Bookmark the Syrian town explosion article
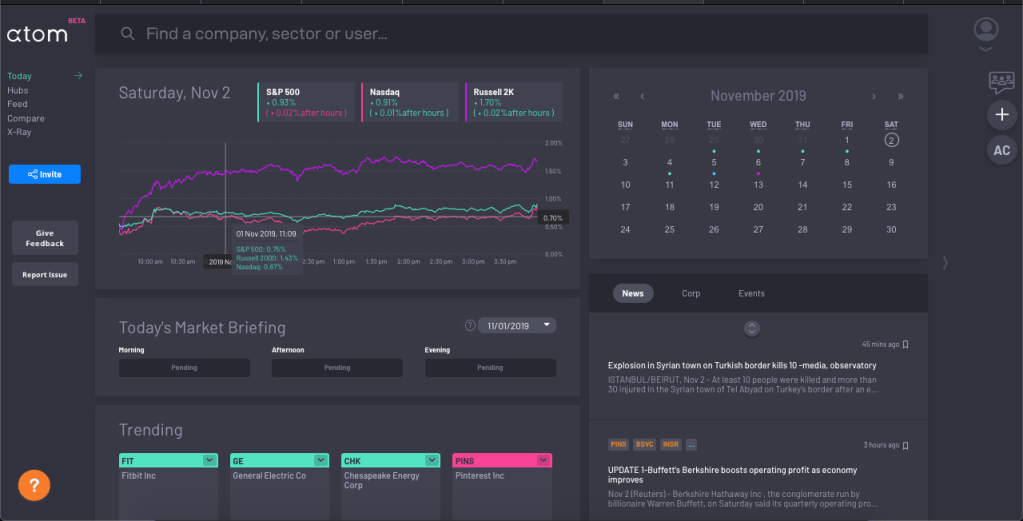 pyautogui.click(x=906, y=344)
